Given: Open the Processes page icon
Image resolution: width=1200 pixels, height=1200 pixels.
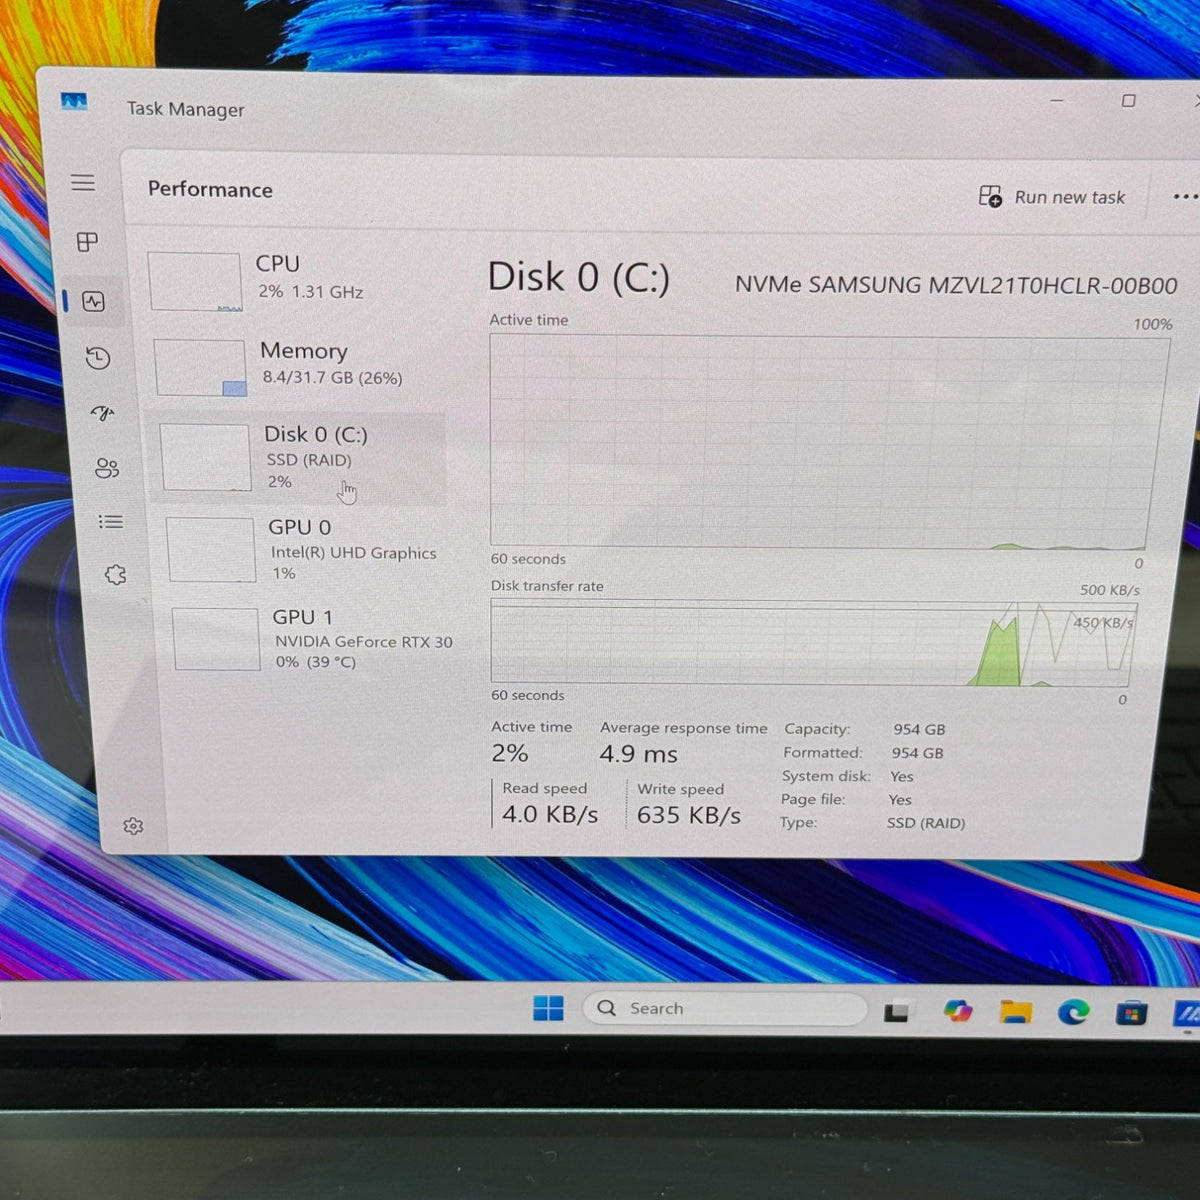Looking at the screenshot, I should [x=87, y=242].
